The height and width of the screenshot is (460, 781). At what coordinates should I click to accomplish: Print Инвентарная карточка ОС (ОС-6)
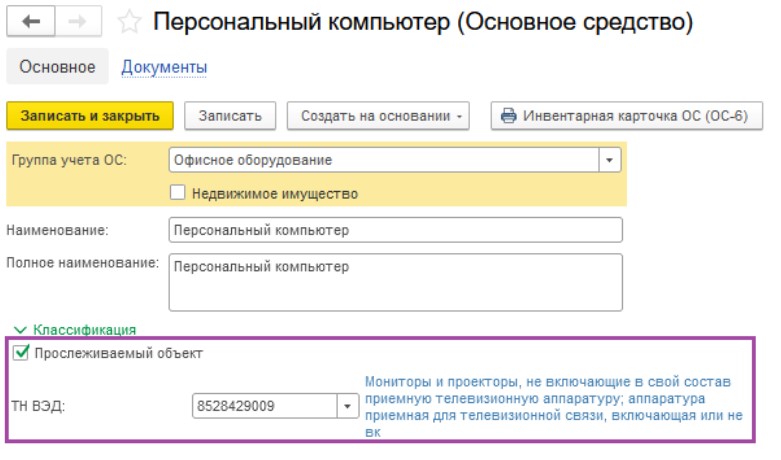[x=627, y=116]
